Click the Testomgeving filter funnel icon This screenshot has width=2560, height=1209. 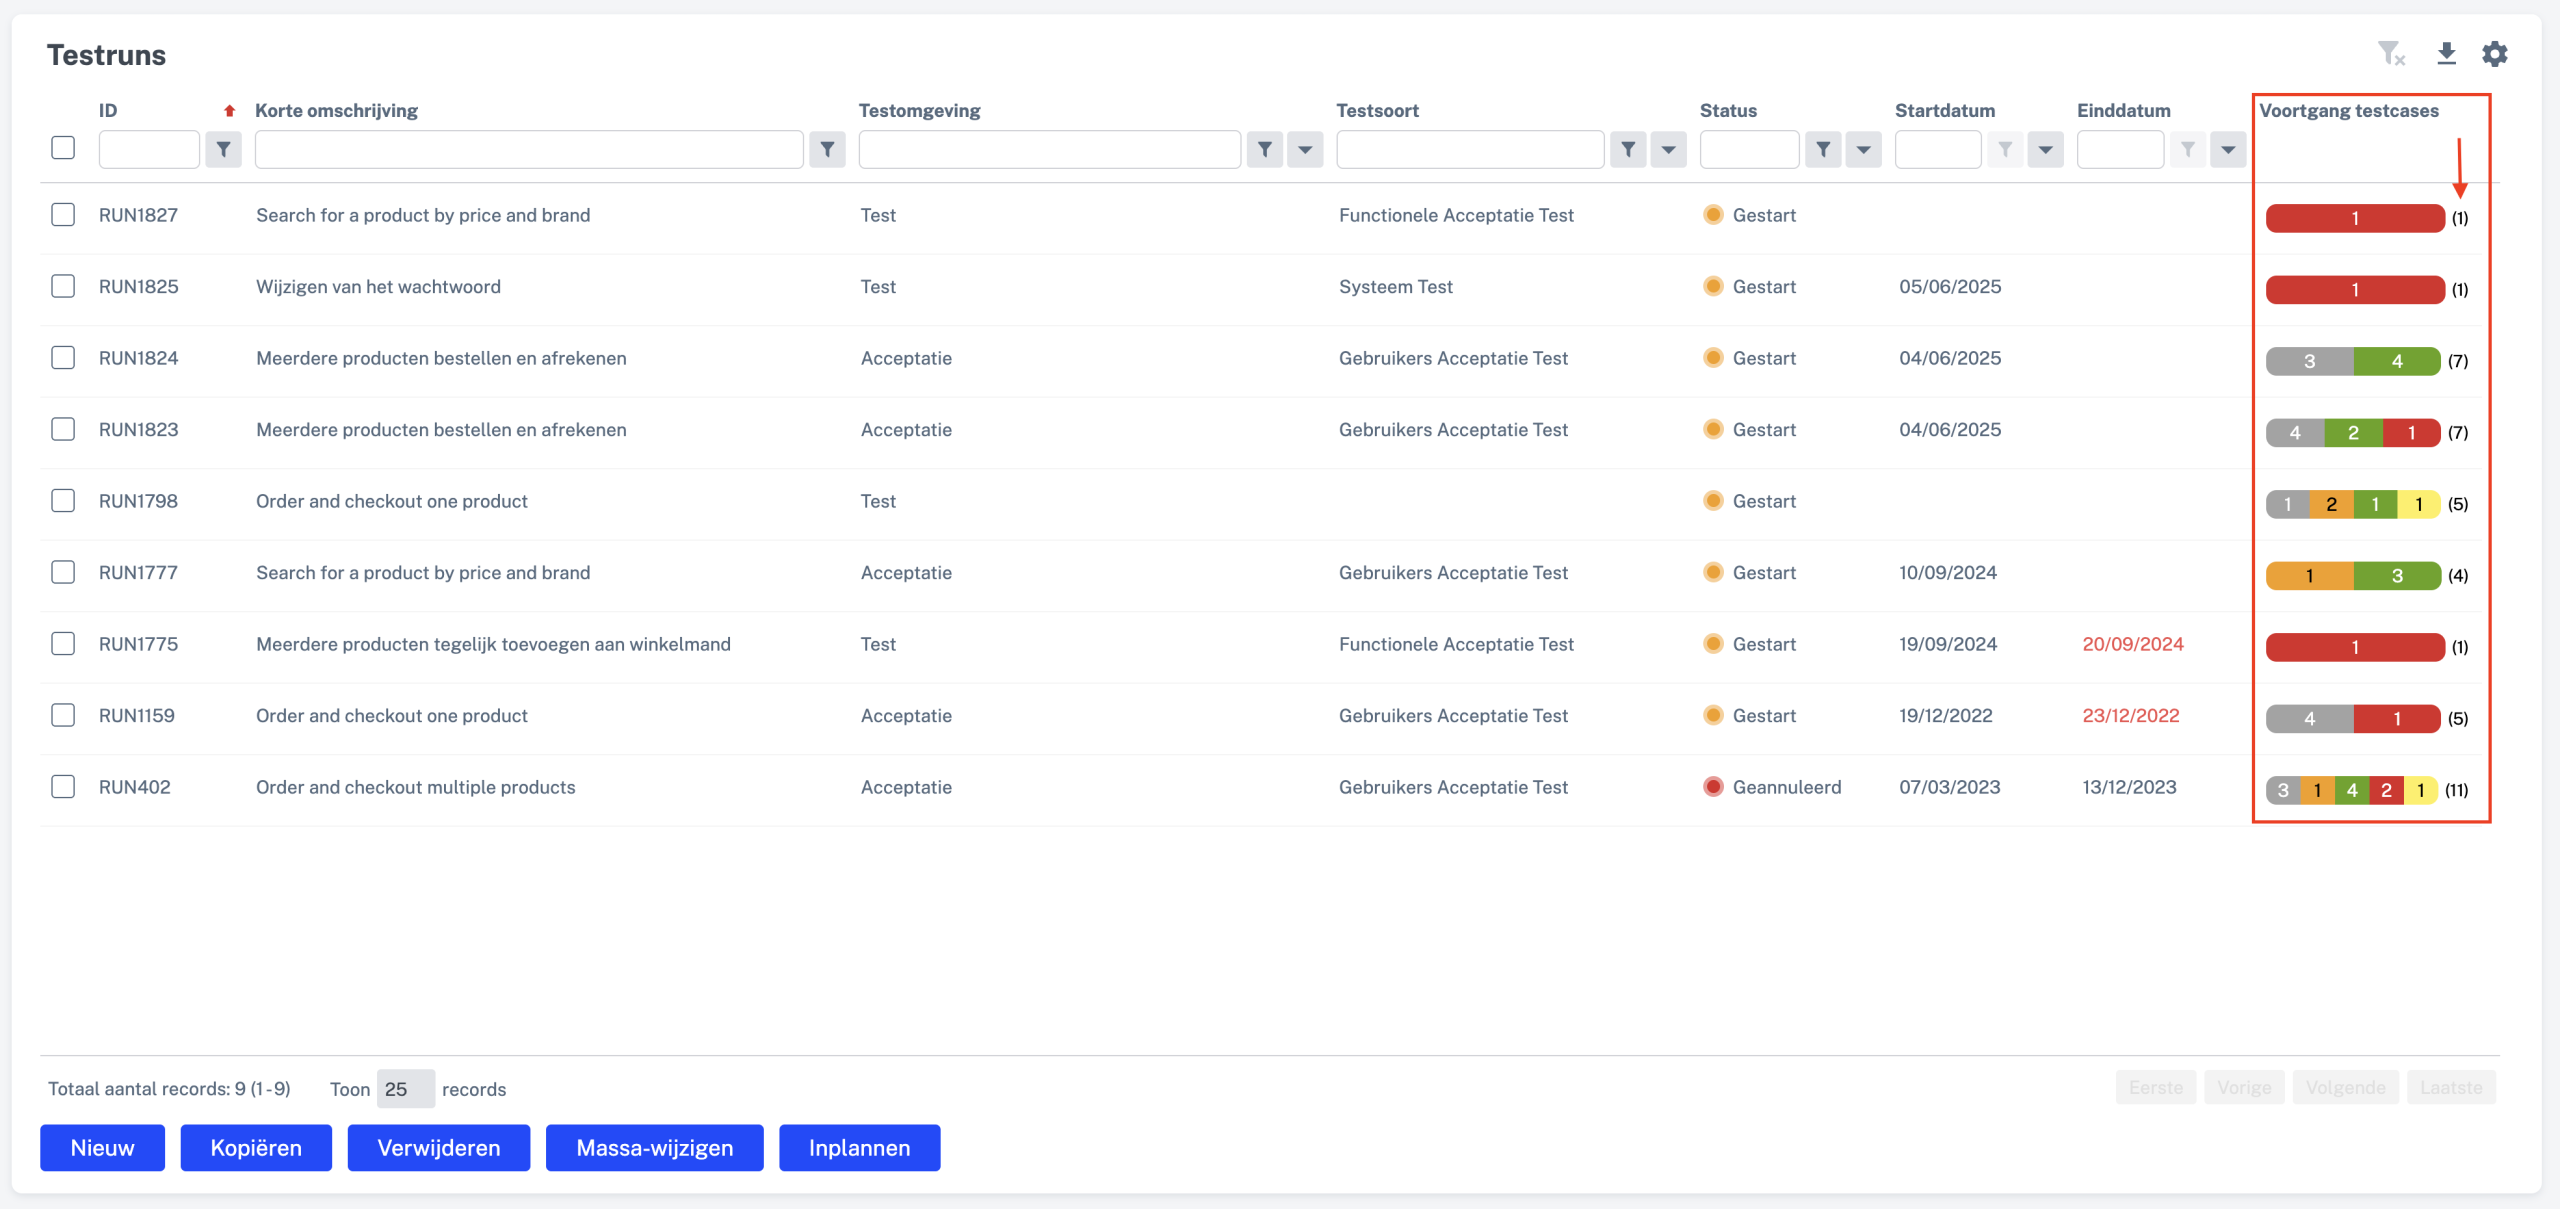click(x=1265, y=150)
